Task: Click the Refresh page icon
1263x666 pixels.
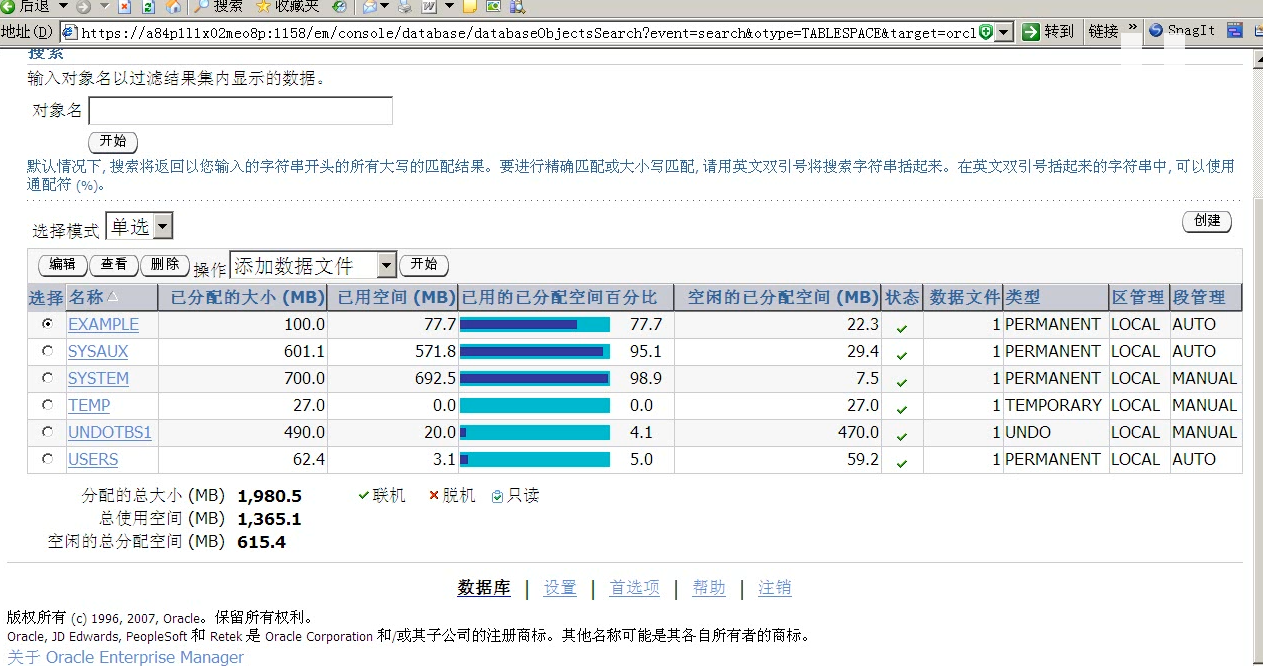Action: point(149,6)
